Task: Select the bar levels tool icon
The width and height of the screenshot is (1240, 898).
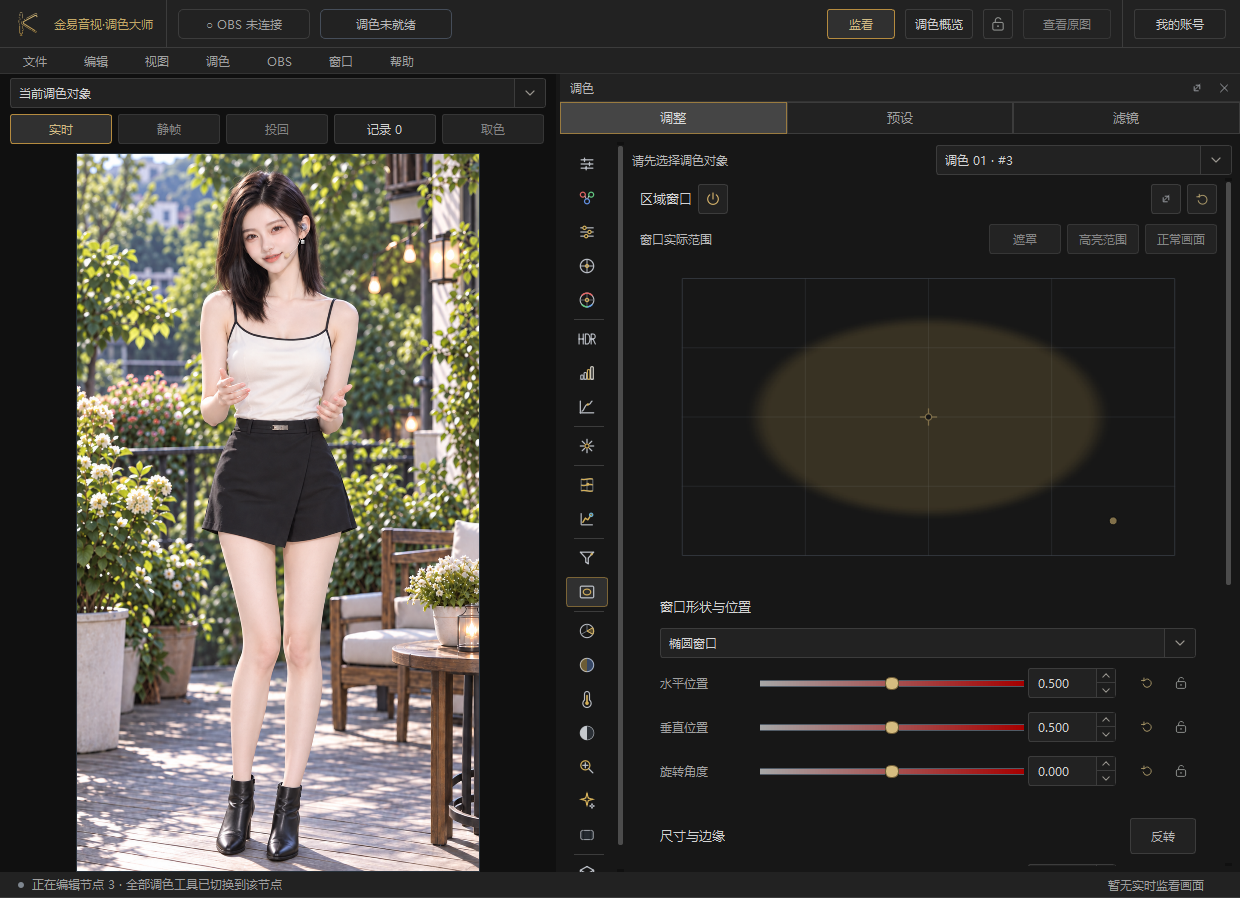Action: (587, 373)
